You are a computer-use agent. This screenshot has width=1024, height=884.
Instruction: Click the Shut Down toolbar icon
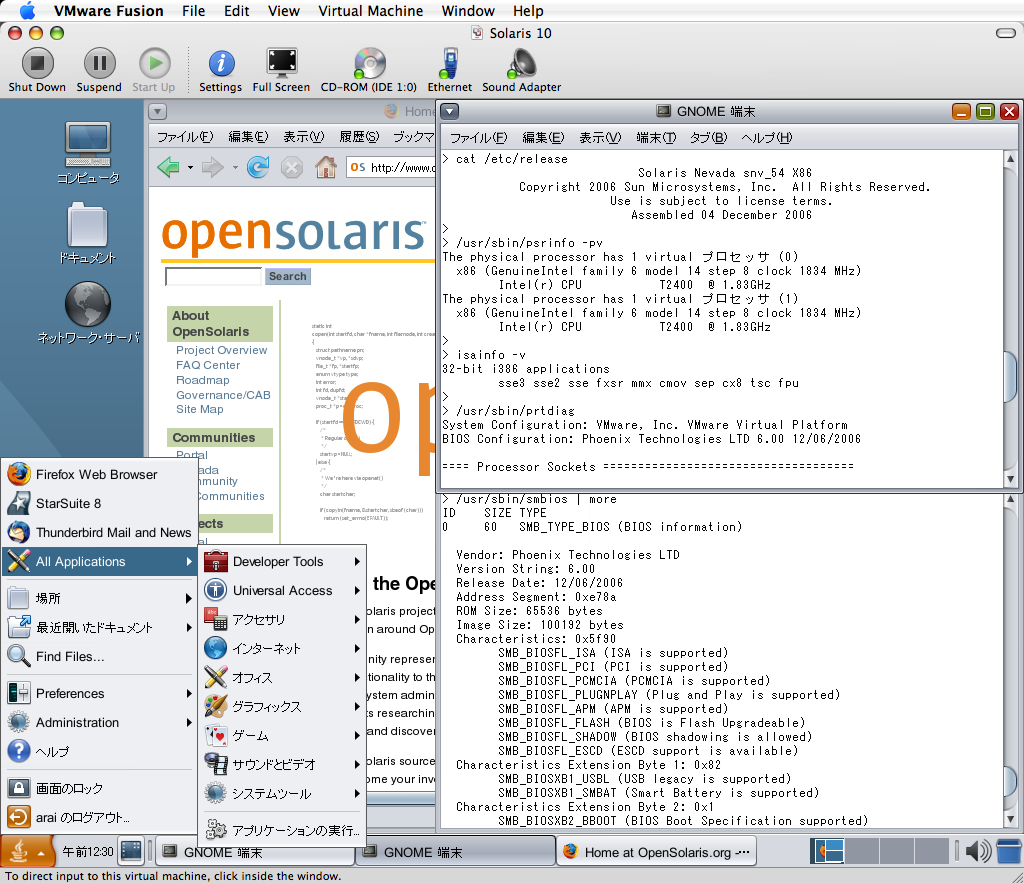[x=37, y=63]
